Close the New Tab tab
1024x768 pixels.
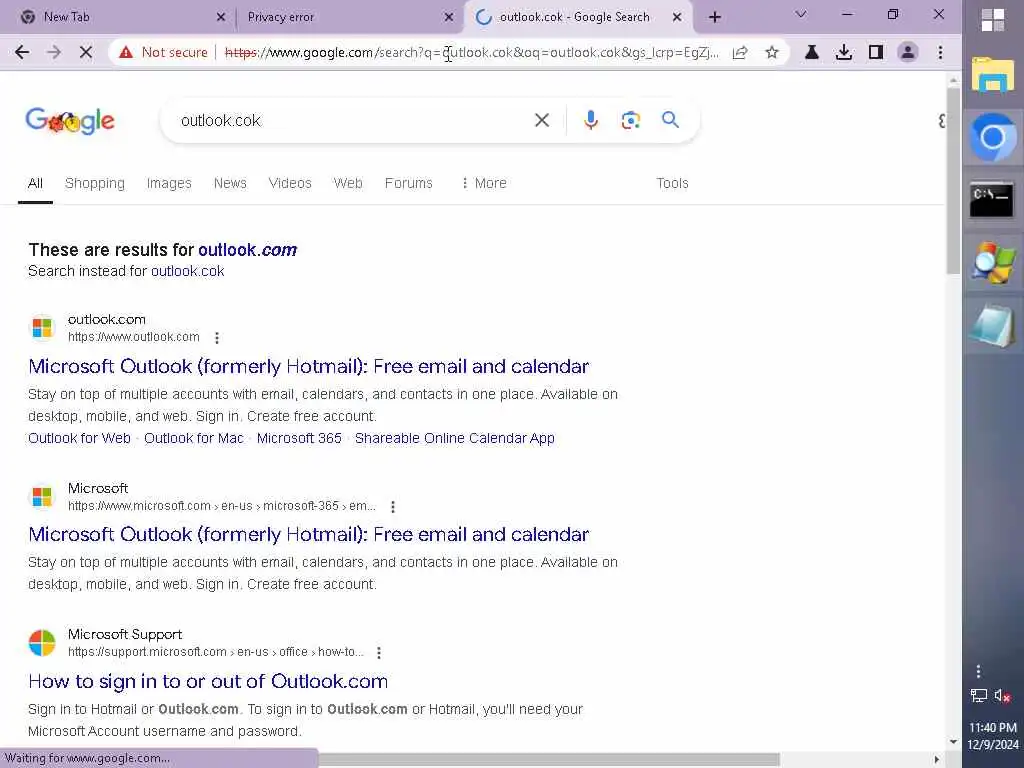(221, 17)
